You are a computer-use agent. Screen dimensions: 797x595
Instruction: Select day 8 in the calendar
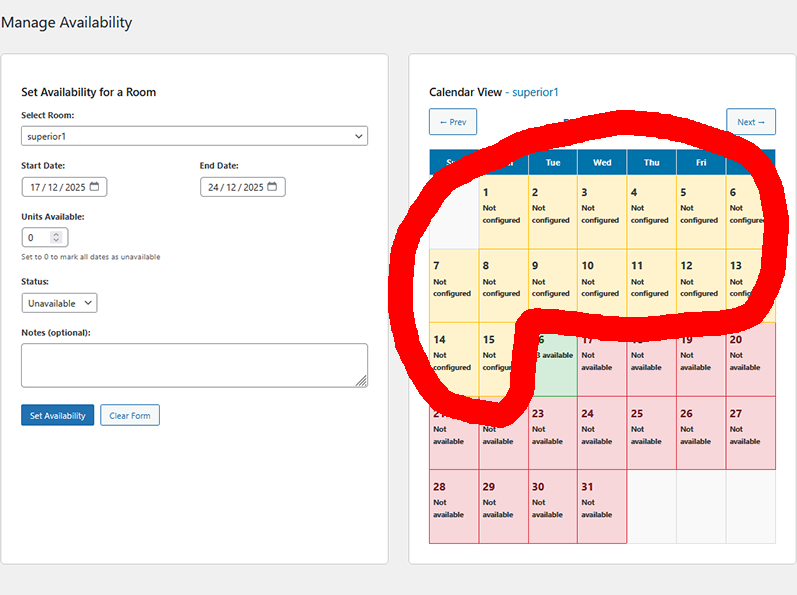[x=503, y=286]
